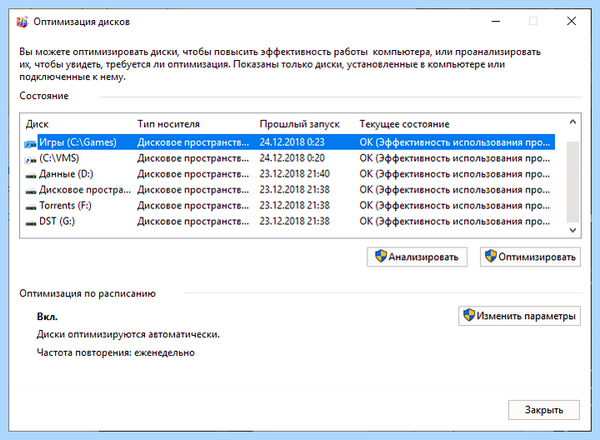Minimize the Оптимизация дисков window
This screenshot has width=600, height=440.
click(x=496, y=21)
